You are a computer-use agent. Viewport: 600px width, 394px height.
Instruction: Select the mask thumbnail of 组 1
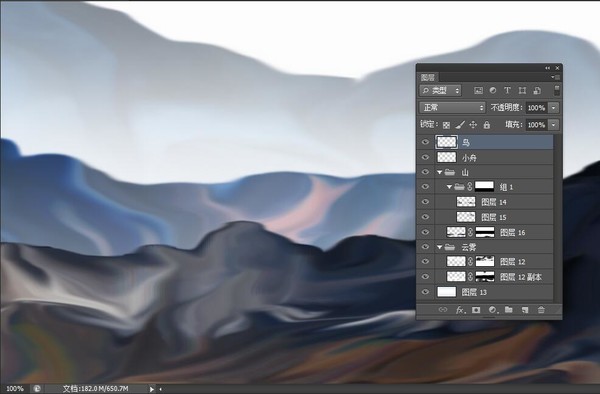[484, 187]
